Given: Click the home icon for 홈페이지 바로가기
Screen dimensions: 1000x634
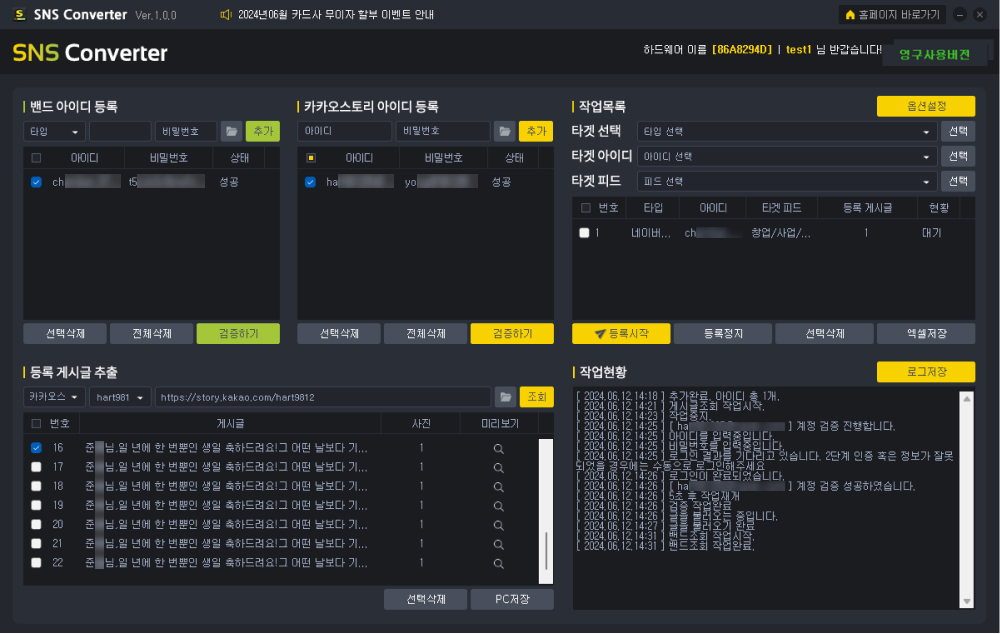Looking at the screenshot, I should coord(849,15).
